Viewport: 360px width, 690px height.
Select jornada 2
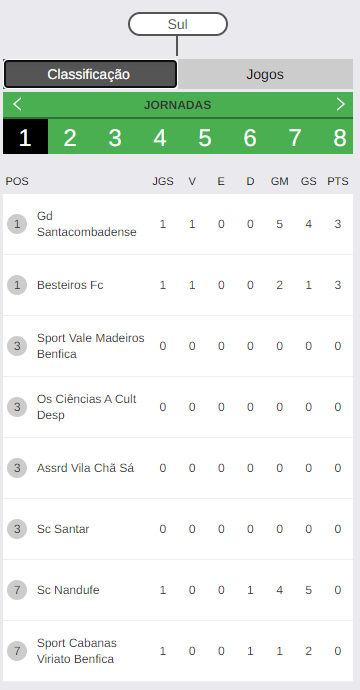pos(70,137)
